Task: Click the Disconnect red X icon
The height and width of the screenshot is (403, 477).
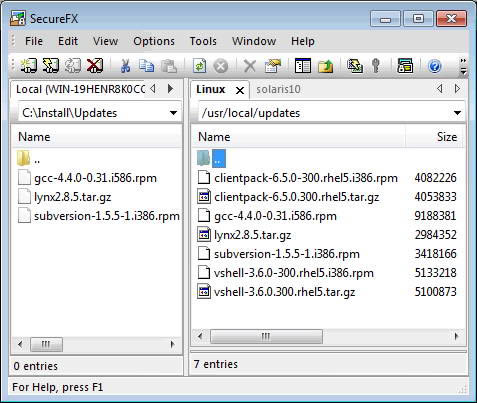Action: coord(95,65)
